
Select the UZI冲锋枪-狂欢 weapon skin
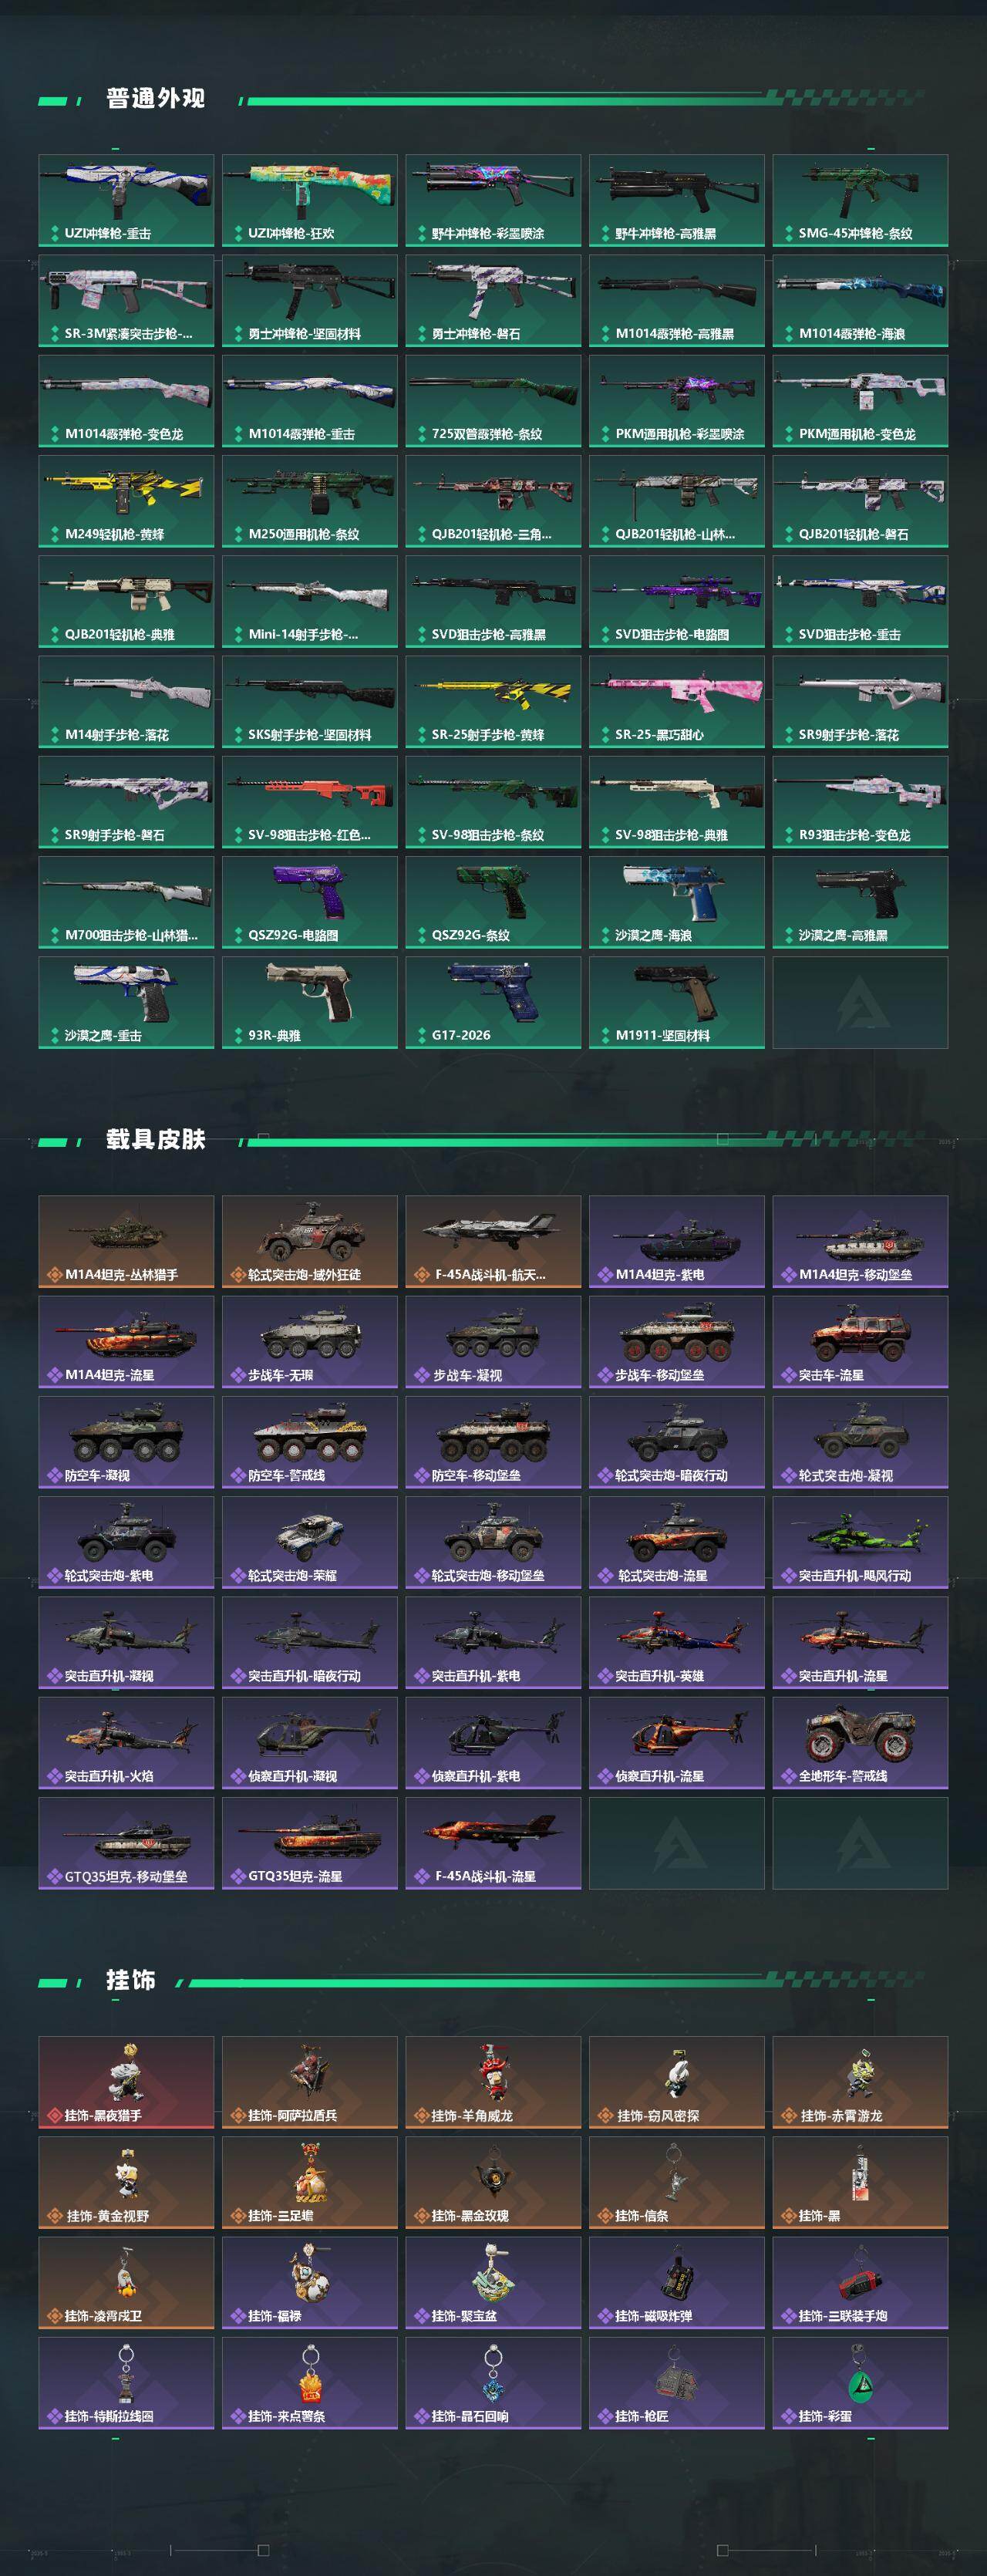tap(310, 200)
